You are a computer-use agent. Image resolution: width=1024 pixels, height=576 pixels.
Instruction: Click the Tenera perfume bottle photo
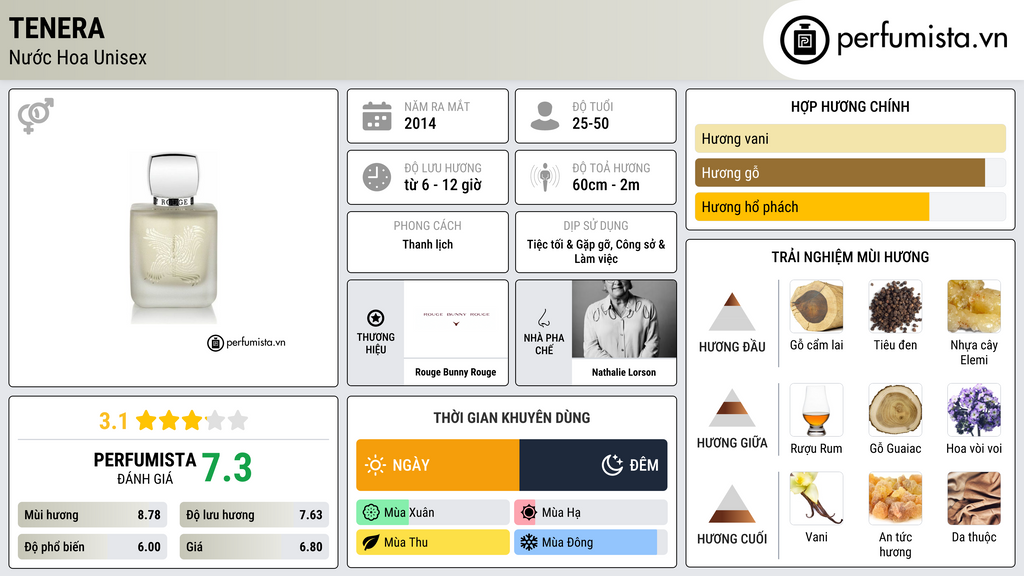(174, 238)
